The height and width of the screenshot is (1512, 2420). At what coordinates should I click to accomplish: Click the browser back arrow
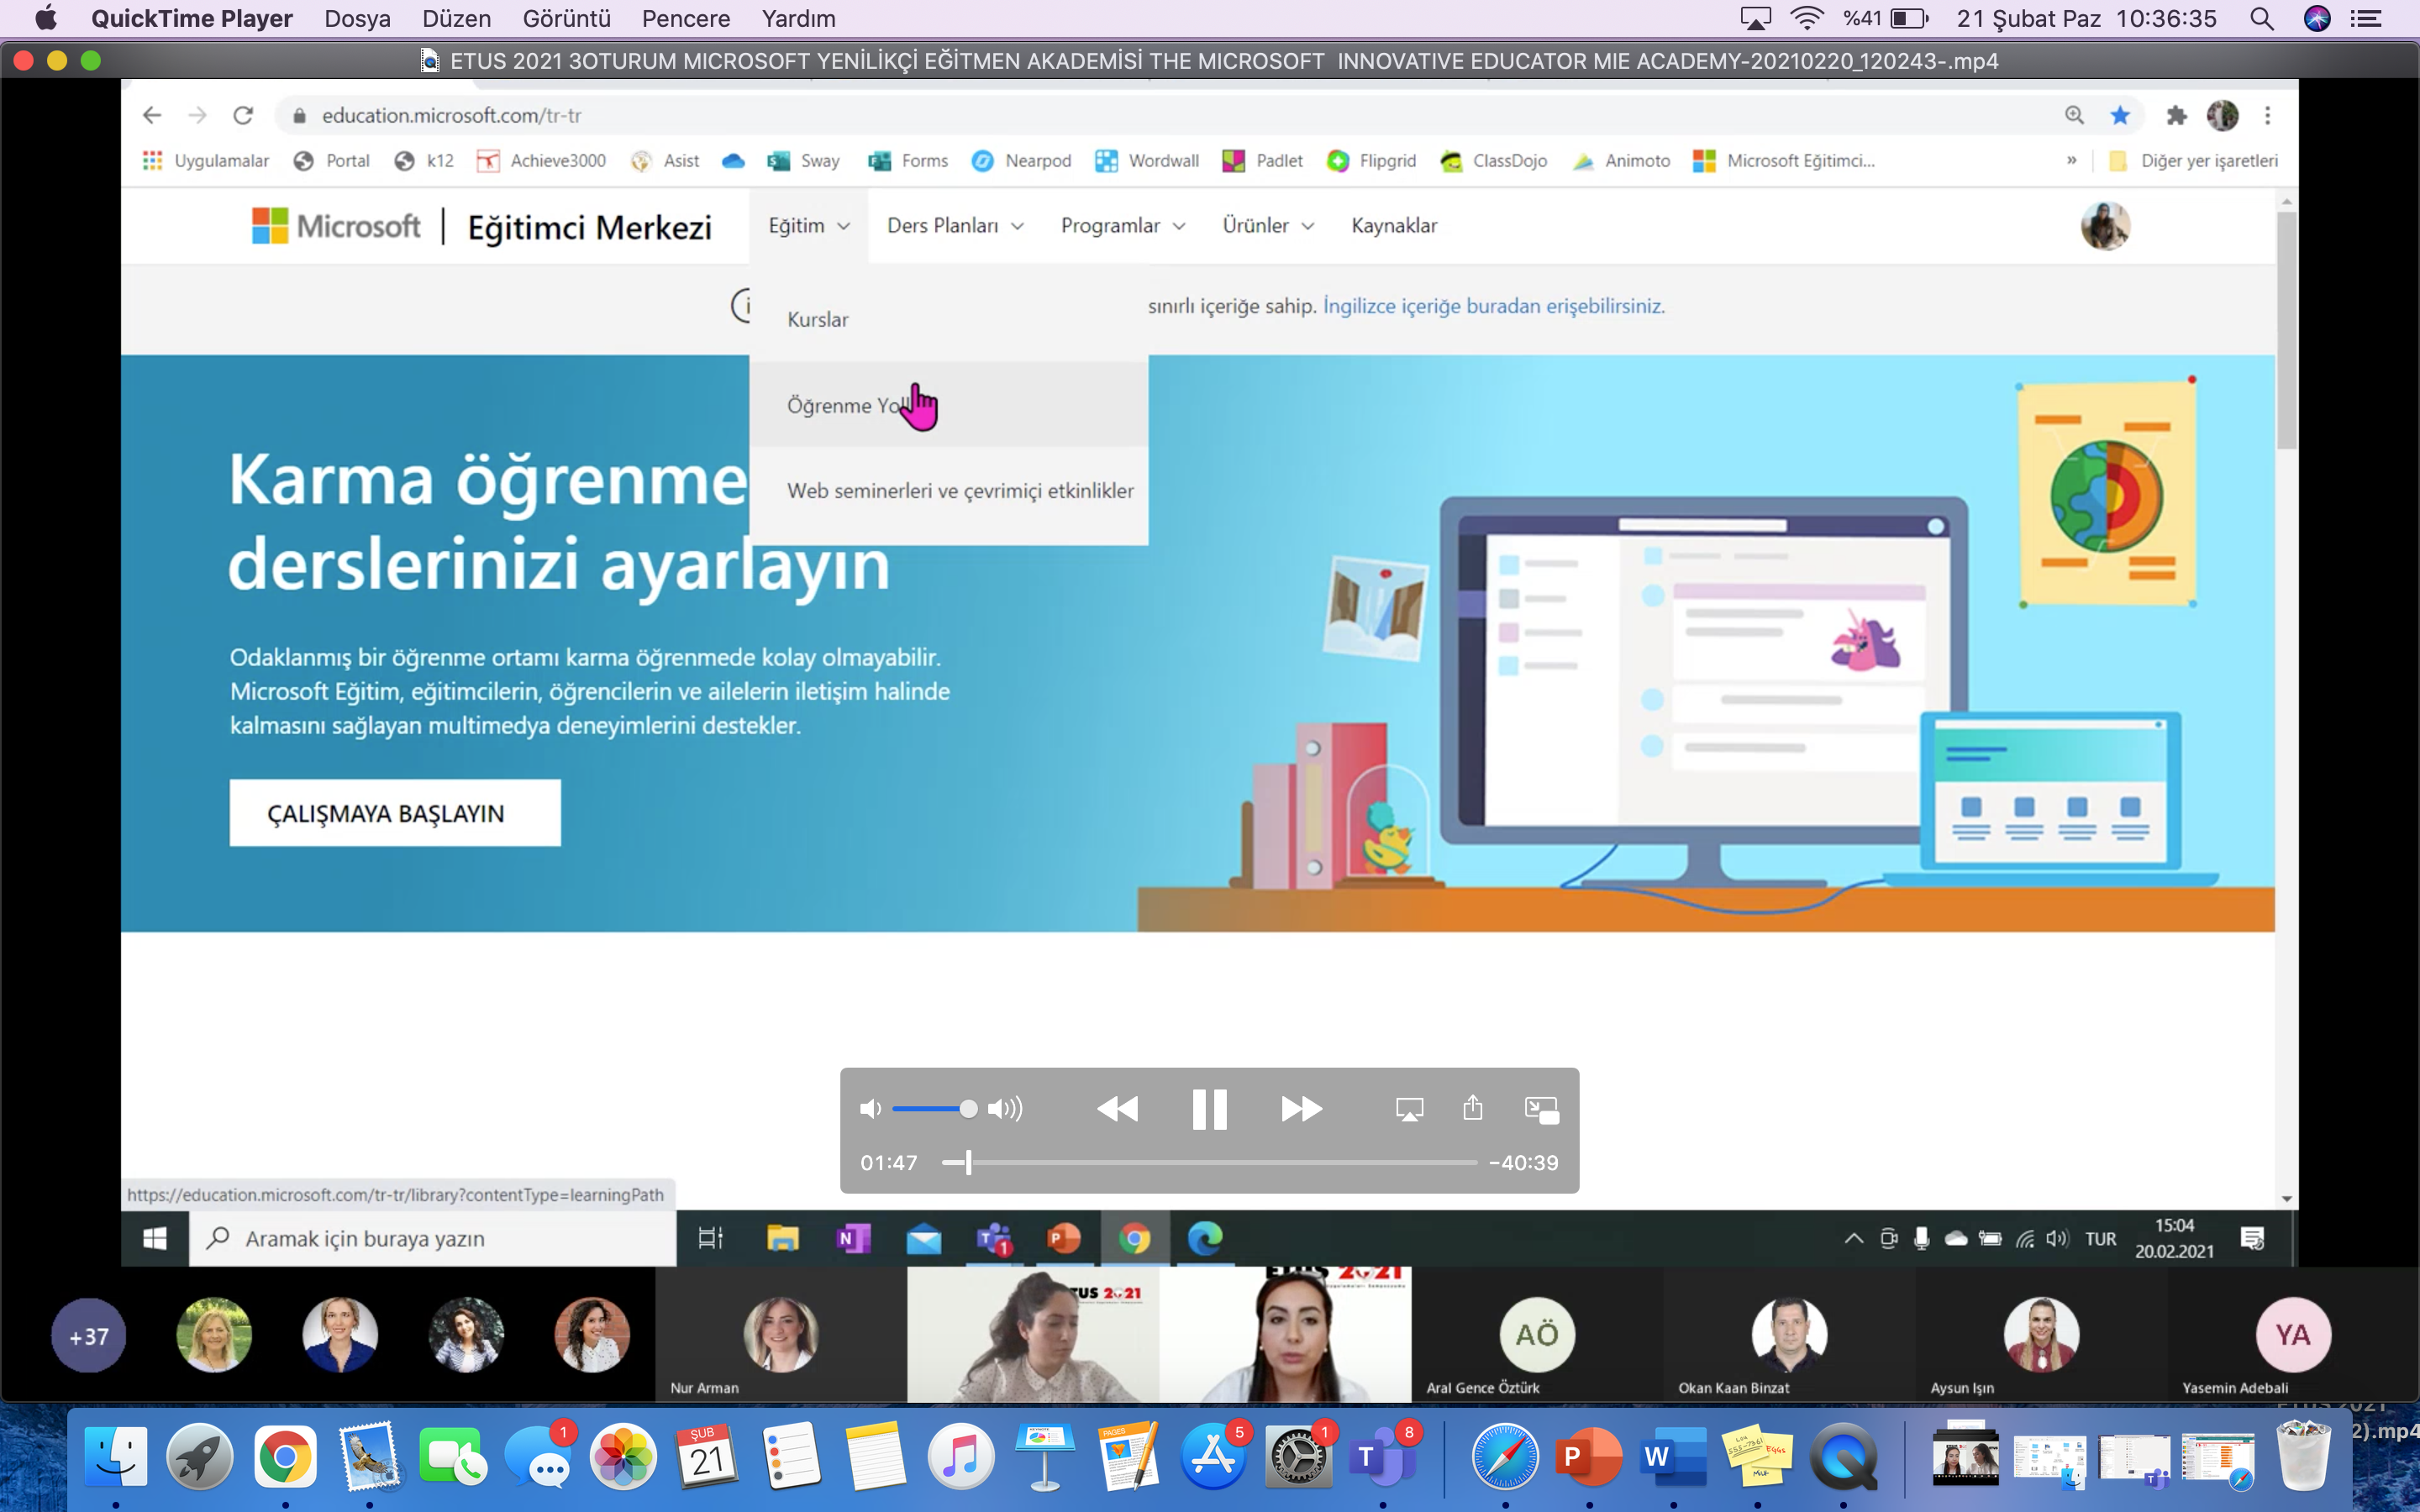(152, 116)
